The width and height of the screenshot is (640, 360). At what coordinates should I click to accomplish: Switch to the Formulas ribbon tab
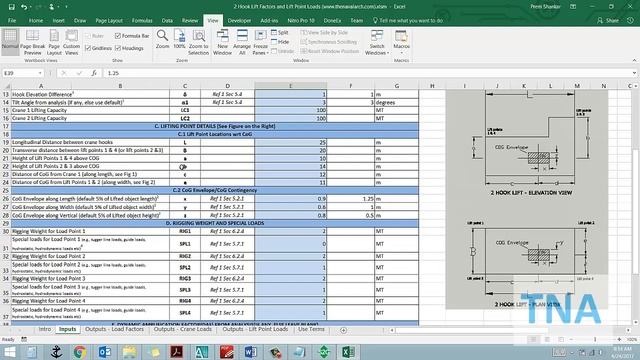pos(142,20)
